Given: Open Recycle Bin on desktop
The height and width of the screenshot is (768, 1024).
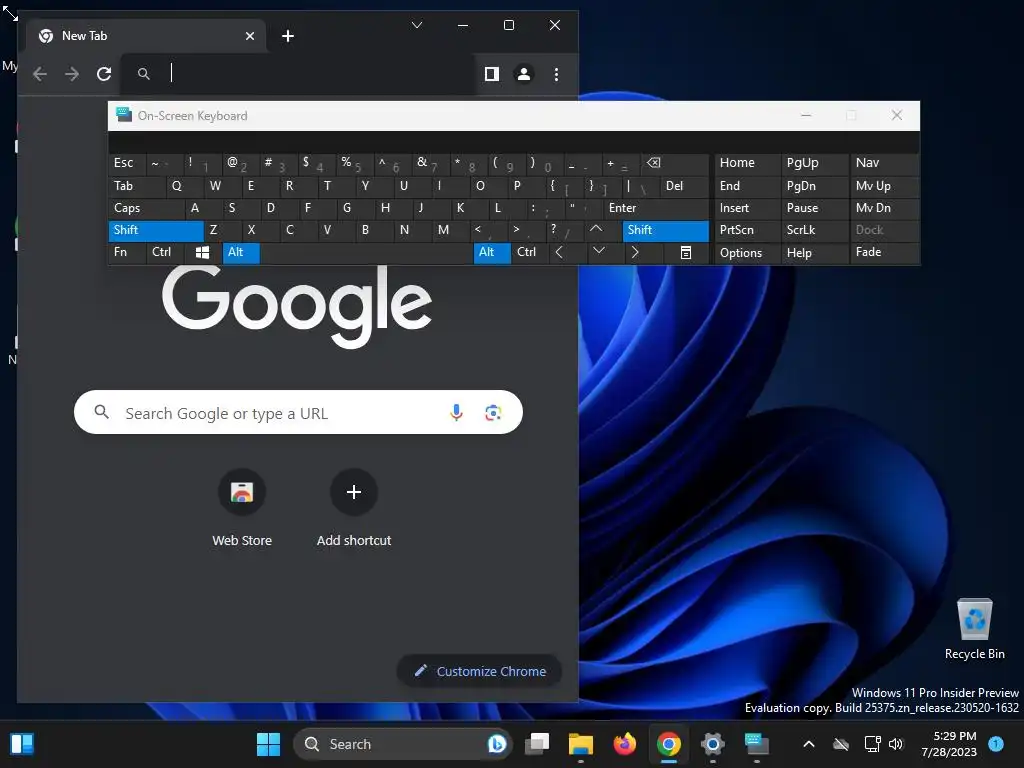Looking at the screenshot, I should (974, 630).
